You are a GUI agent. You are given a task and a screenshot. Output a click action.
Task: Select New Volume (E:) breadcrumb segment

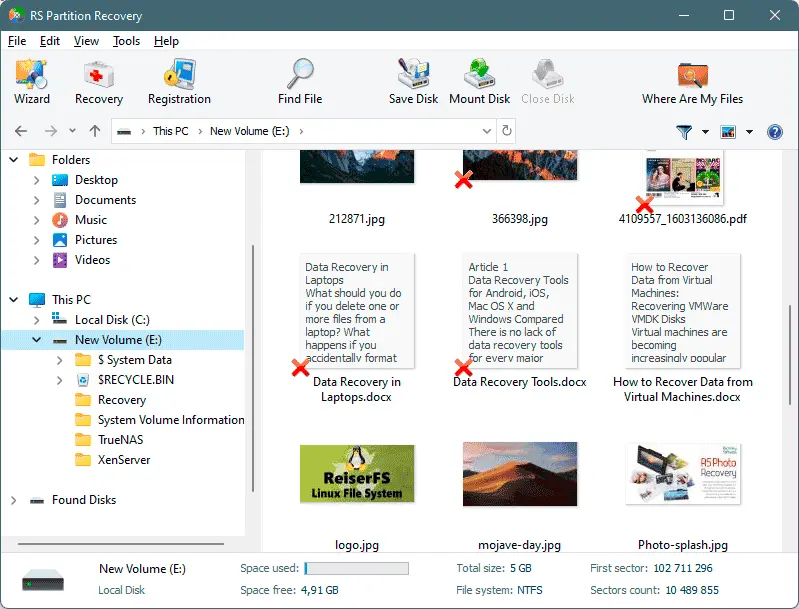(250, 131)
